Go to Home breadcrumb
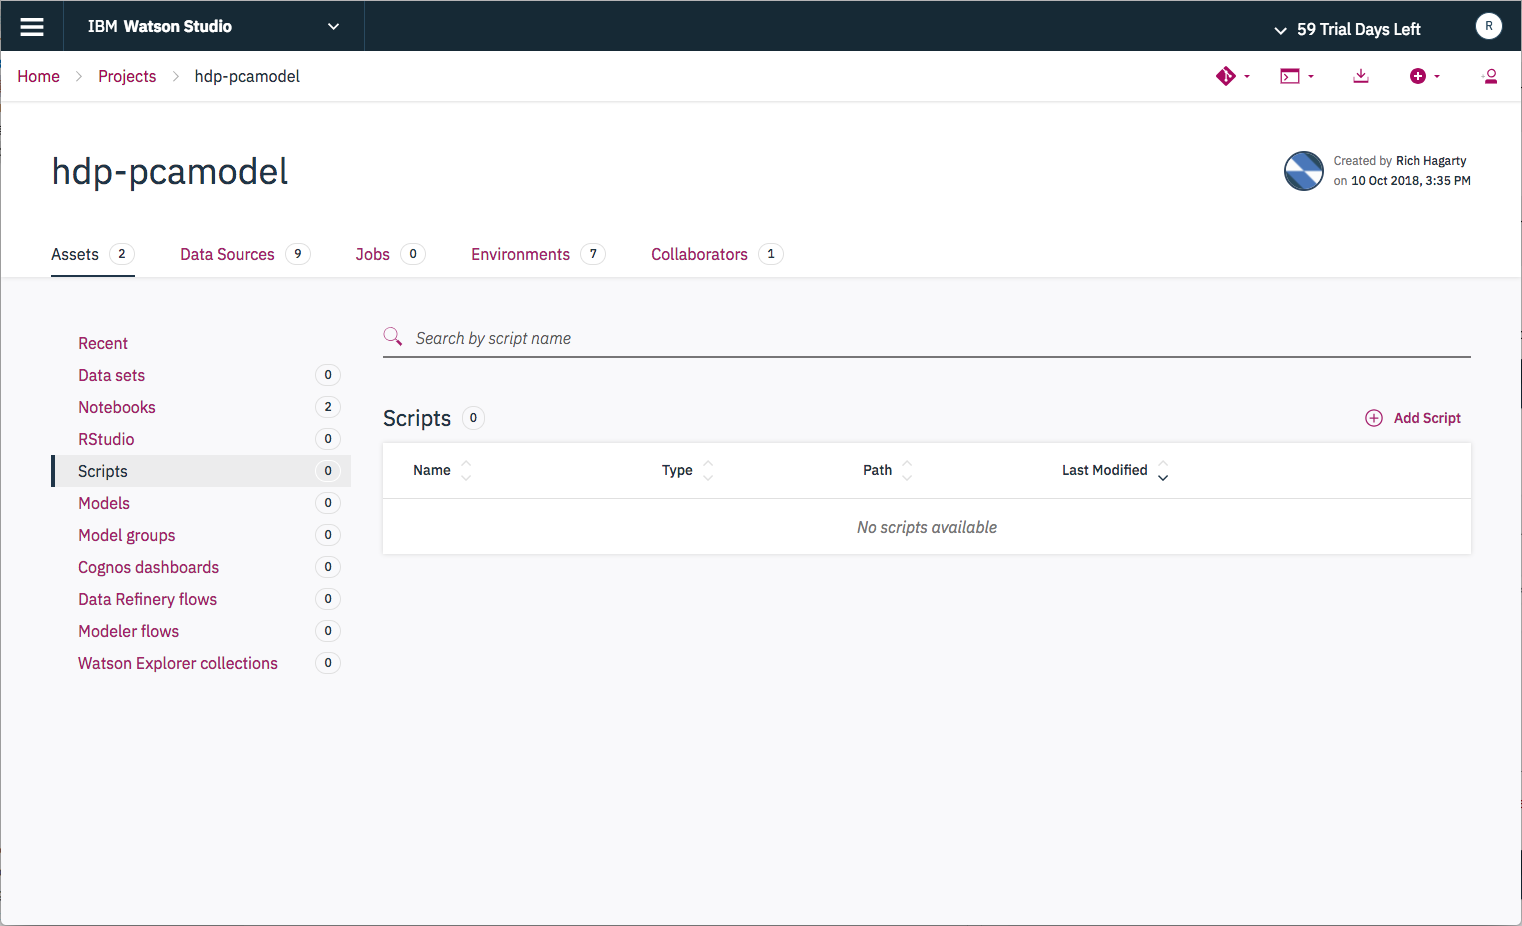 pyautogui.click(x=38, y=76)
